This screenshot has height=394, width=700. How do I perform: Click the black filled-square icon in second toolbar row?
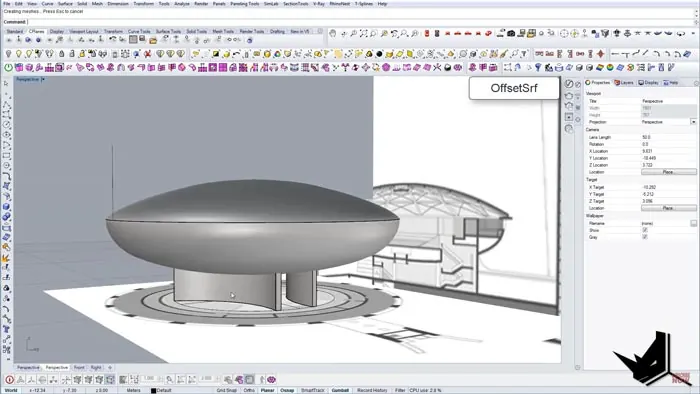[x=216, y=54]
